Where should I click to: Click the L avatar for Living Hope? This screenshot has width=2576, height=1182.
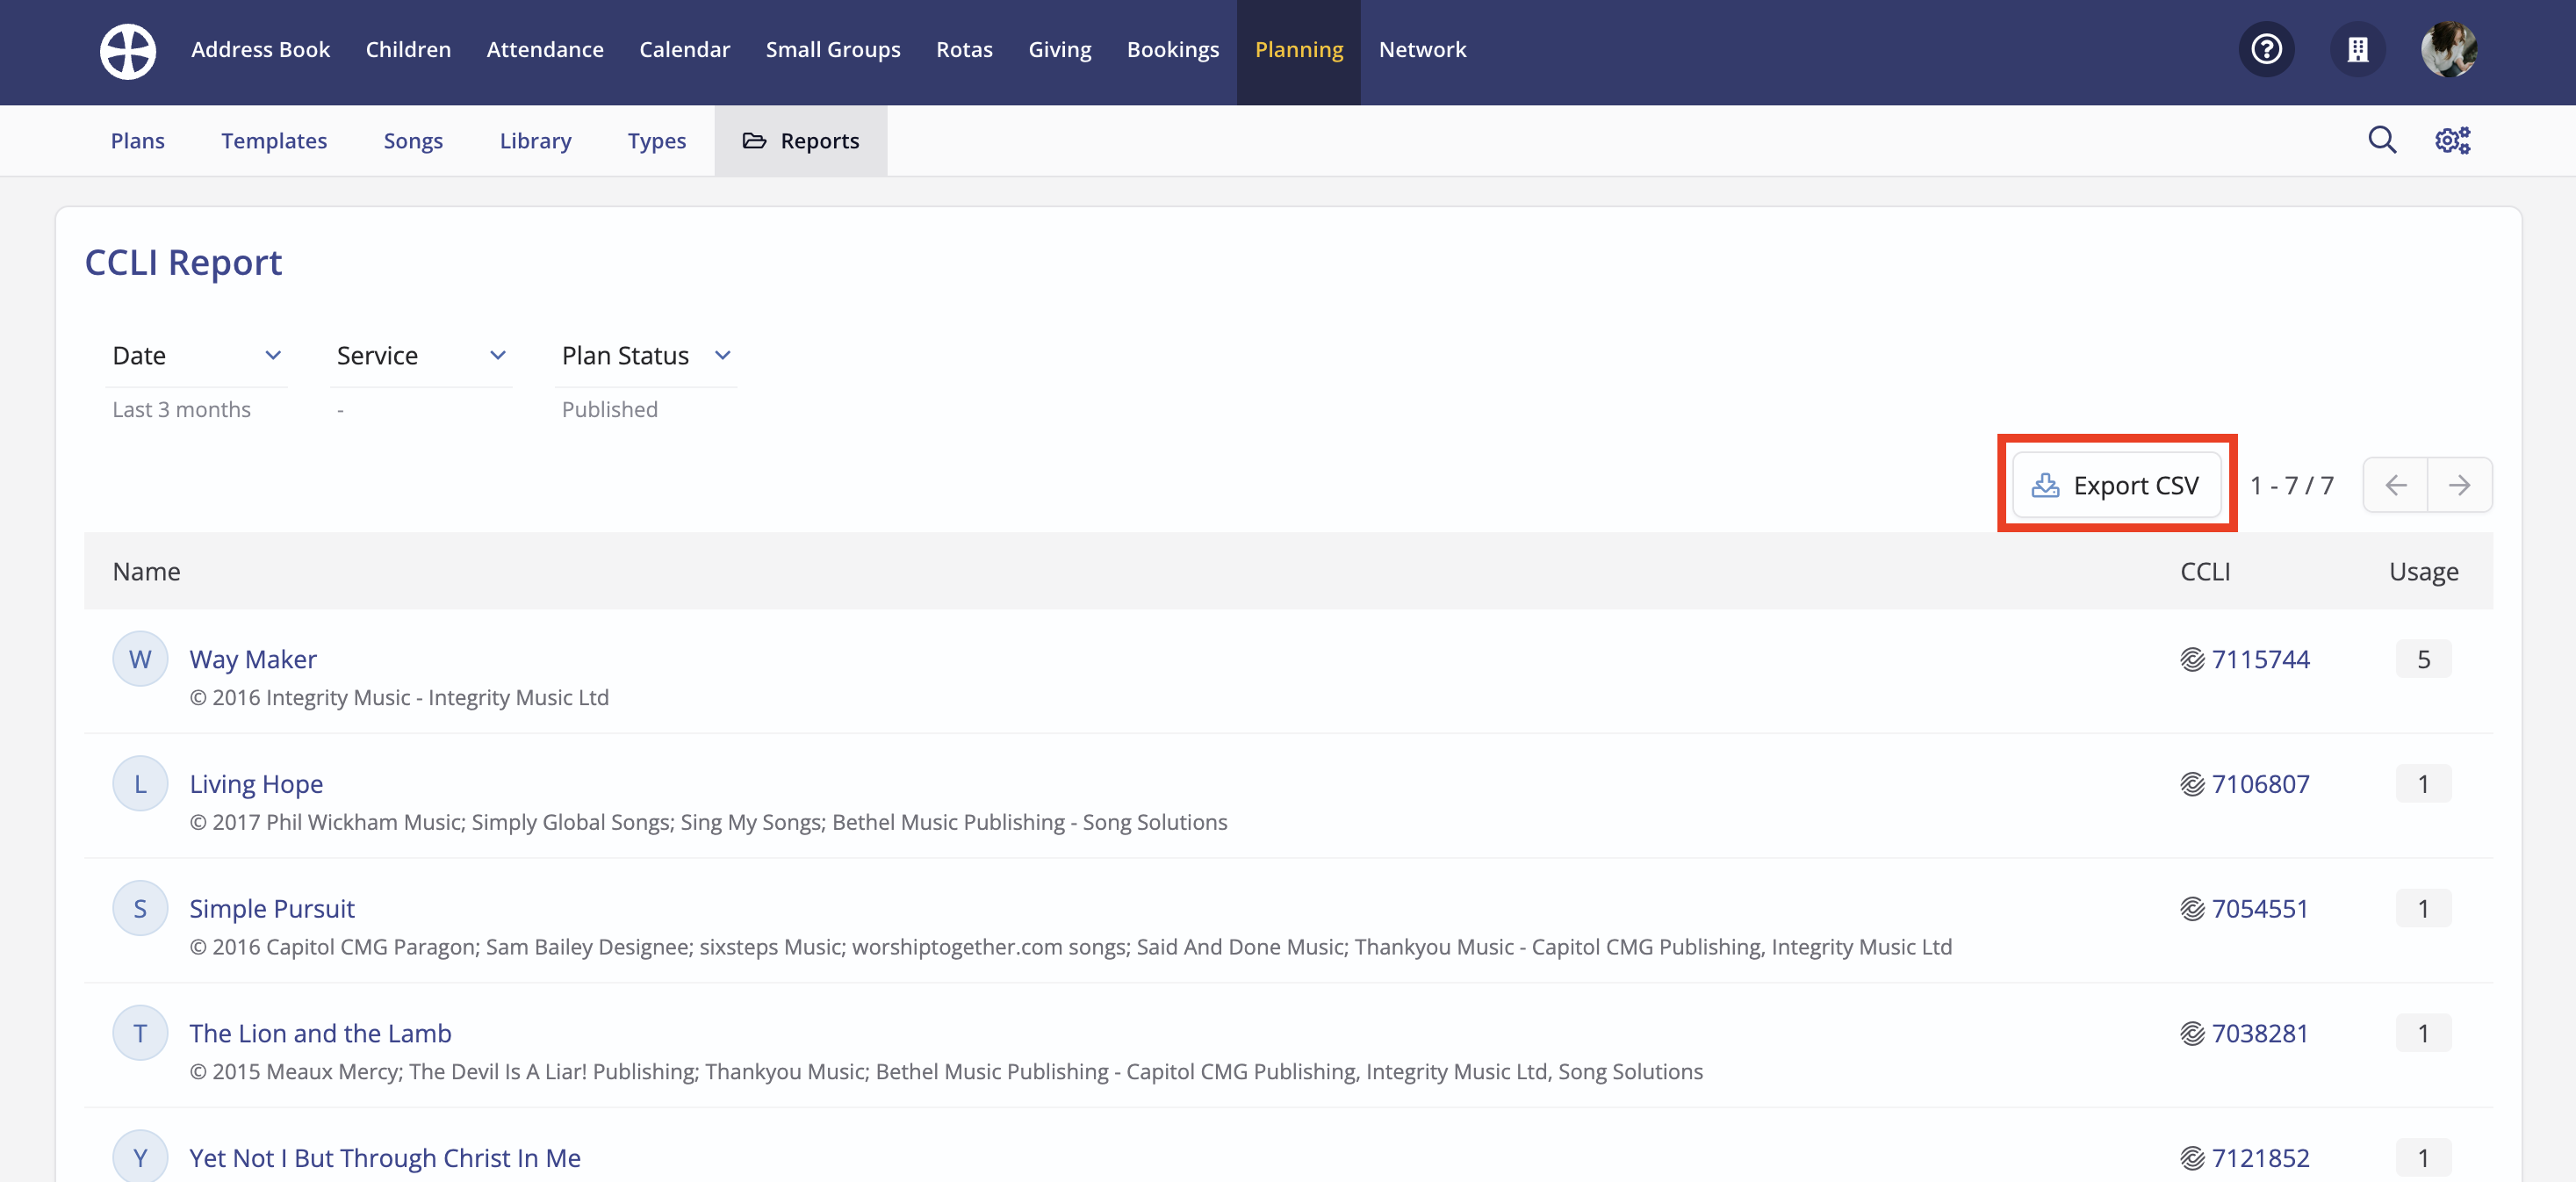(x=140, y=784)
